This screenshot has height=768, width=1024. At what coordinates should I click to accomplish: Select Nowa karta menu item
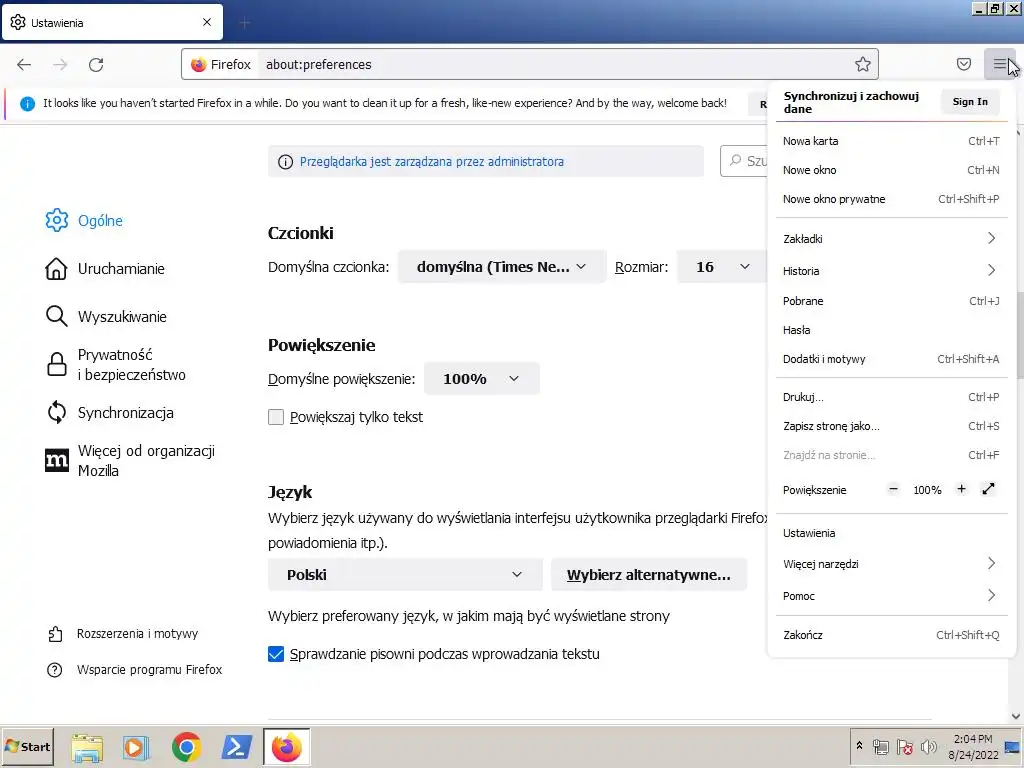(x=891, y=141)
